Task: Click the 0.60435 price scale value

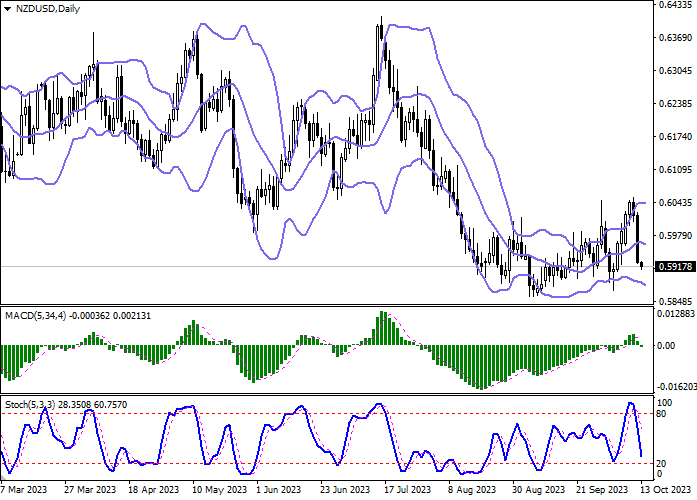Action: [675, 202]
